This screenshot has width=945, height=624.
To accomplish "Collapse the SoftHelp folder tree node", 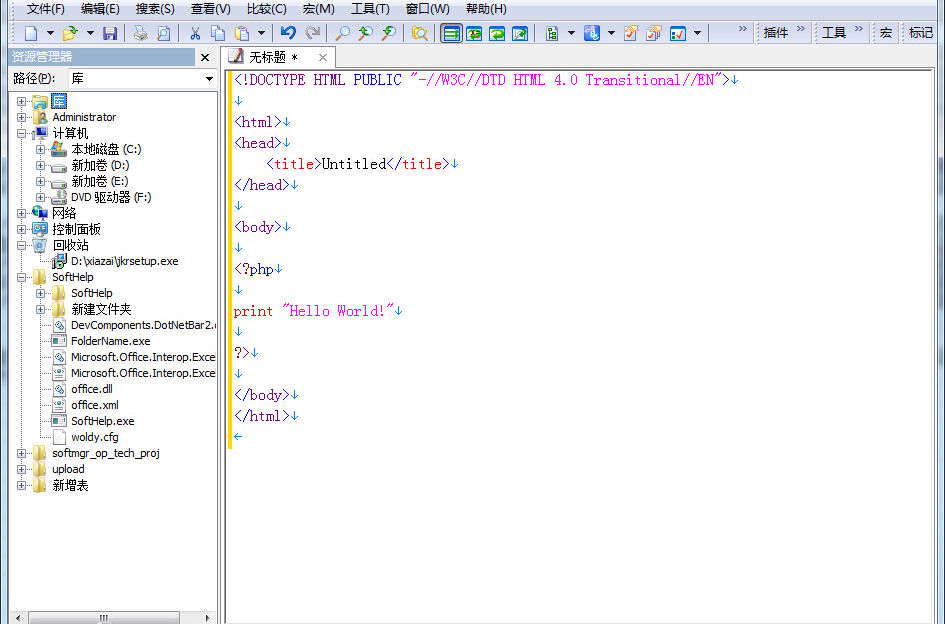I will point(22,277).
